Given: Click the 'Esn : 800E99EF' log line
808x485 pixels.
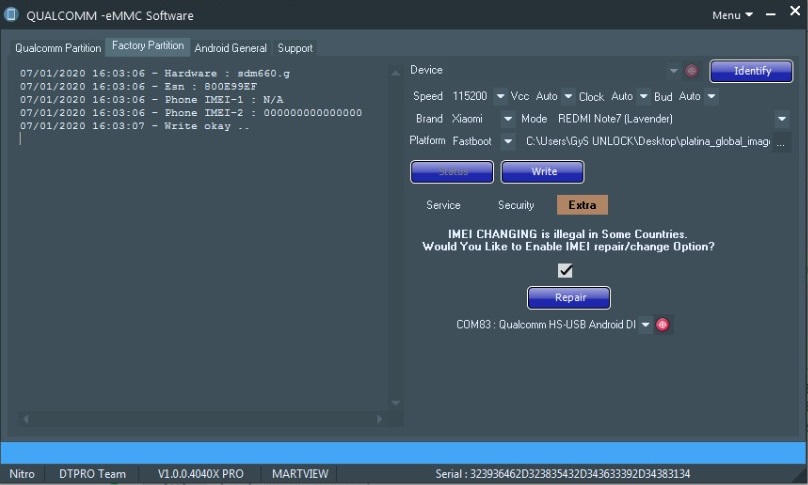Looking at the screenshot, I should point(138,87).
